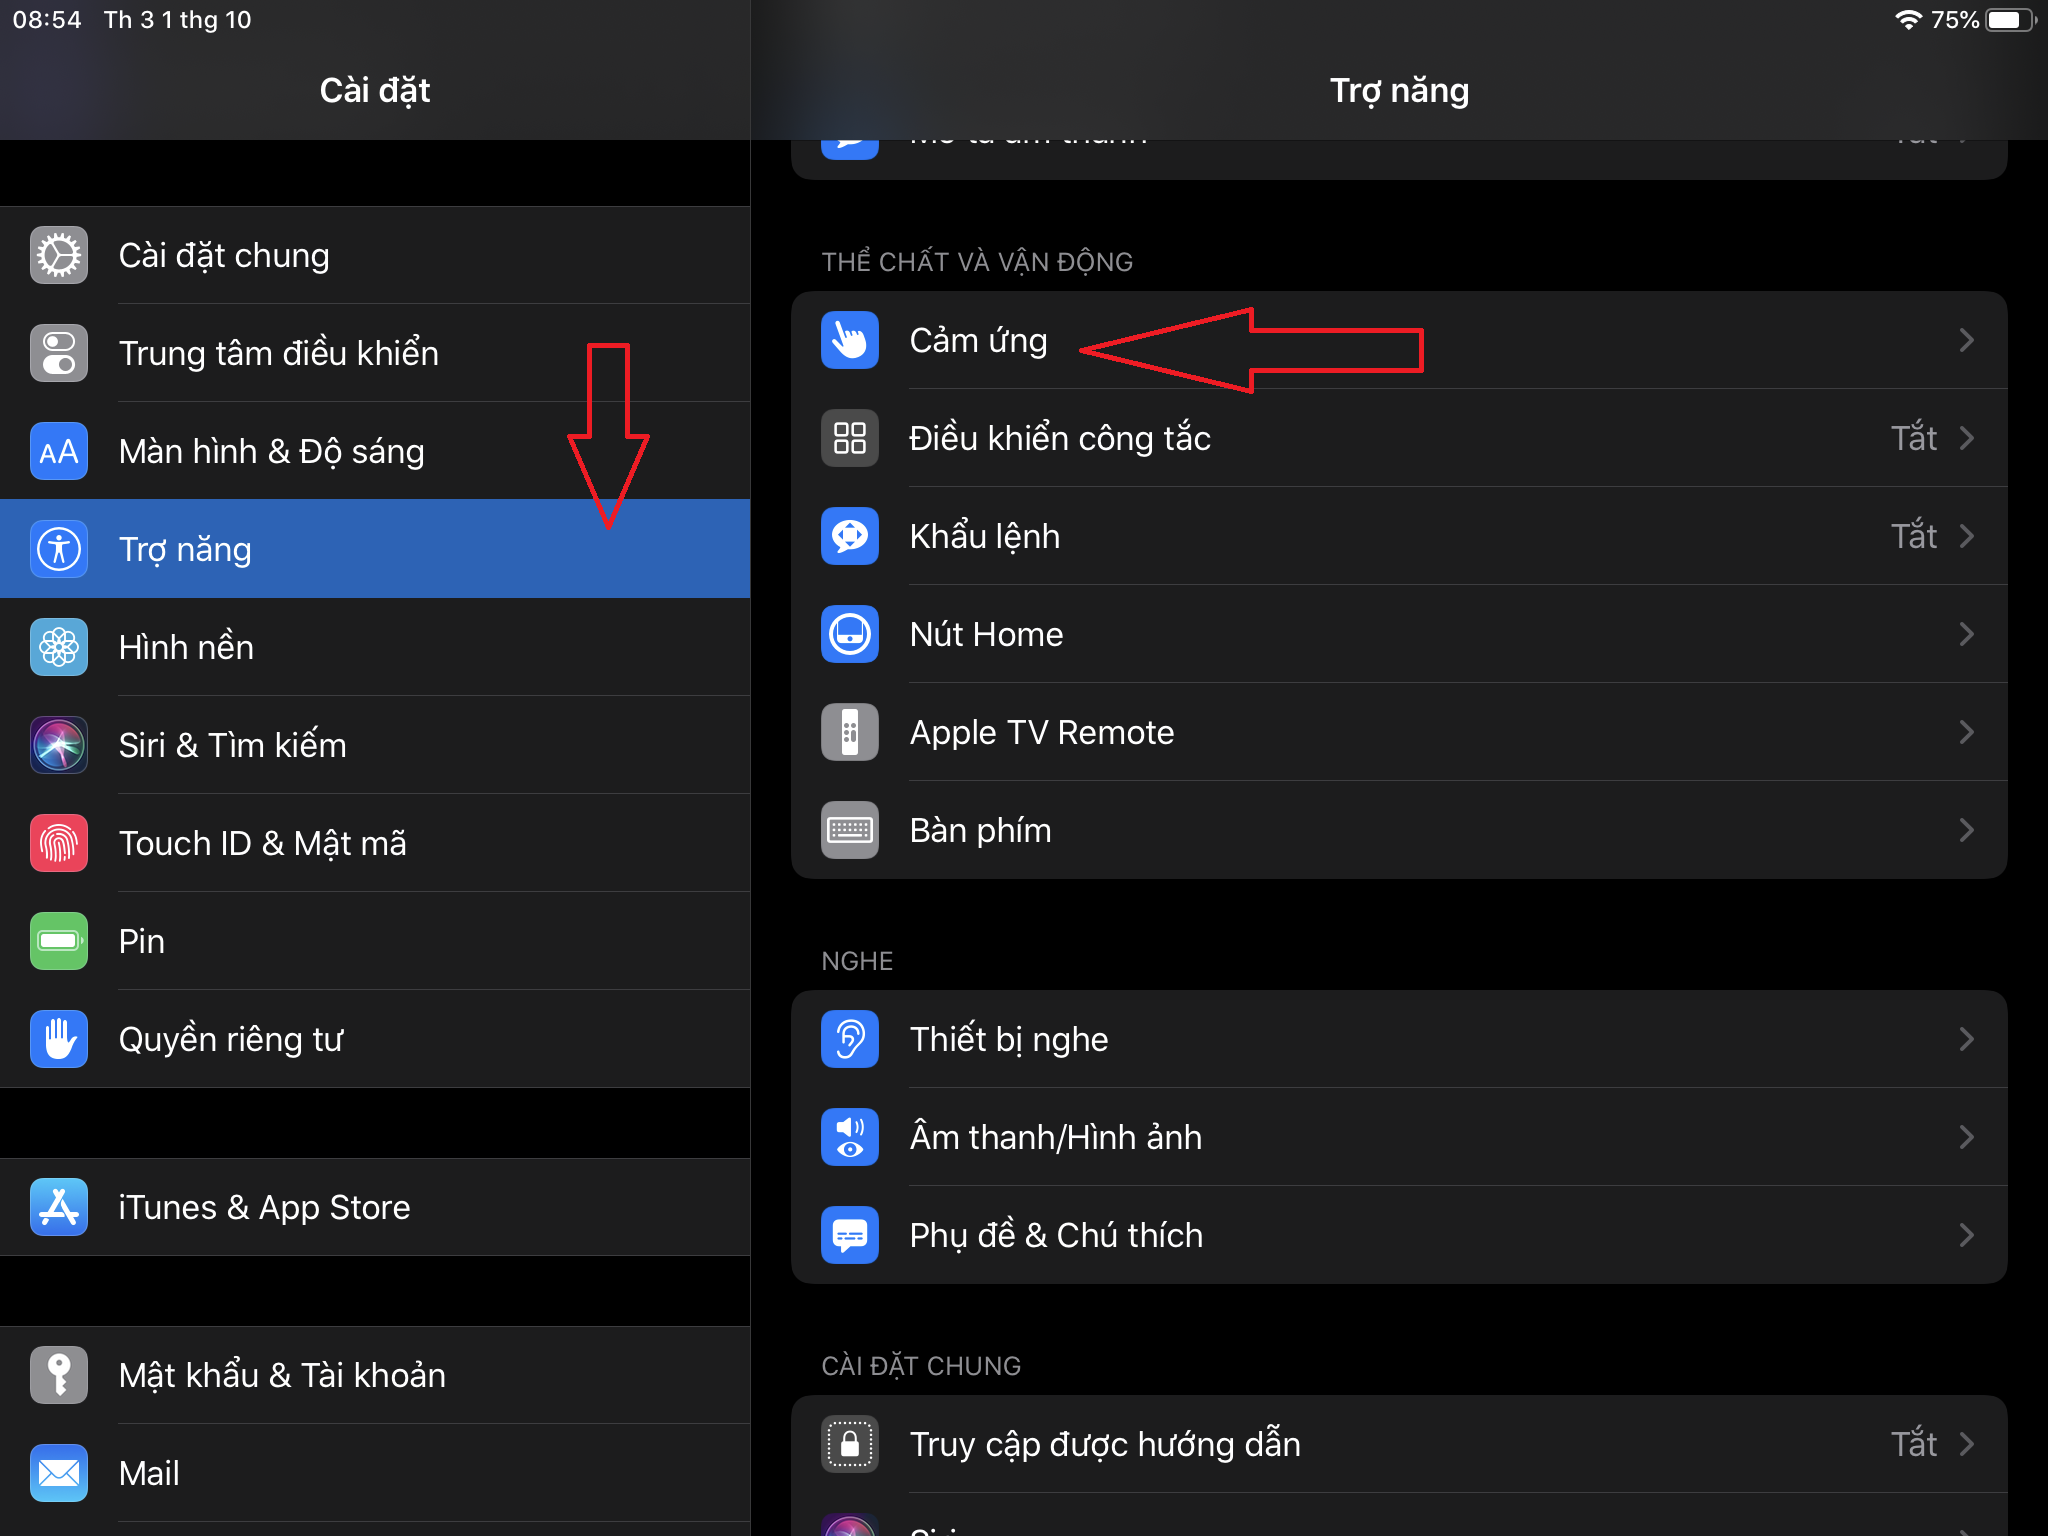Image resolution: width=2048 pixels, height=1536 pixels.
Task: Tap Tắt value on Điều khiển công tắc
Action: pyautogui.click(x=1913, y=438)
